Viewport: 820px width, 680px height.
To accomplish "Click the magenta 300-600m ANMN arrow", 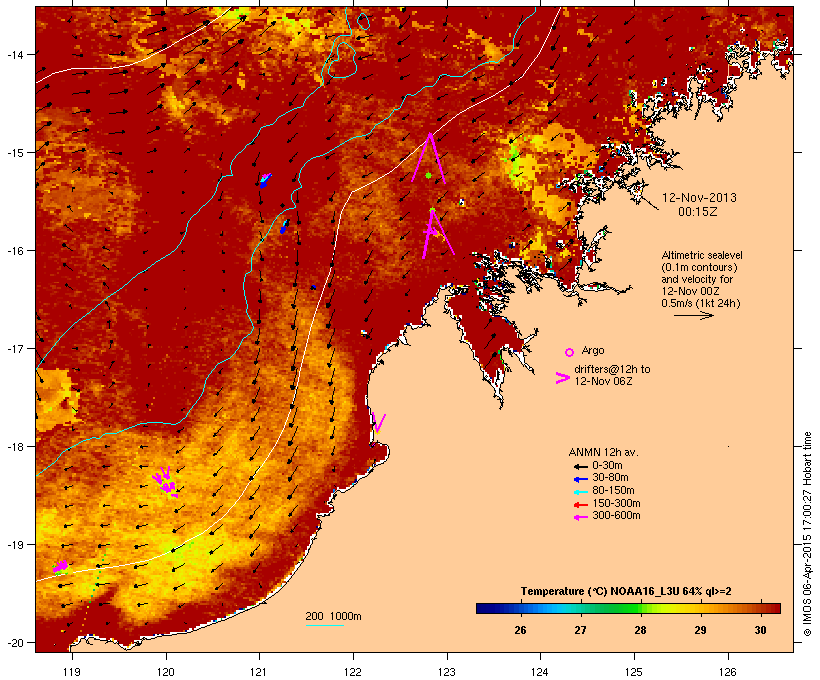I will pos(580,517).
